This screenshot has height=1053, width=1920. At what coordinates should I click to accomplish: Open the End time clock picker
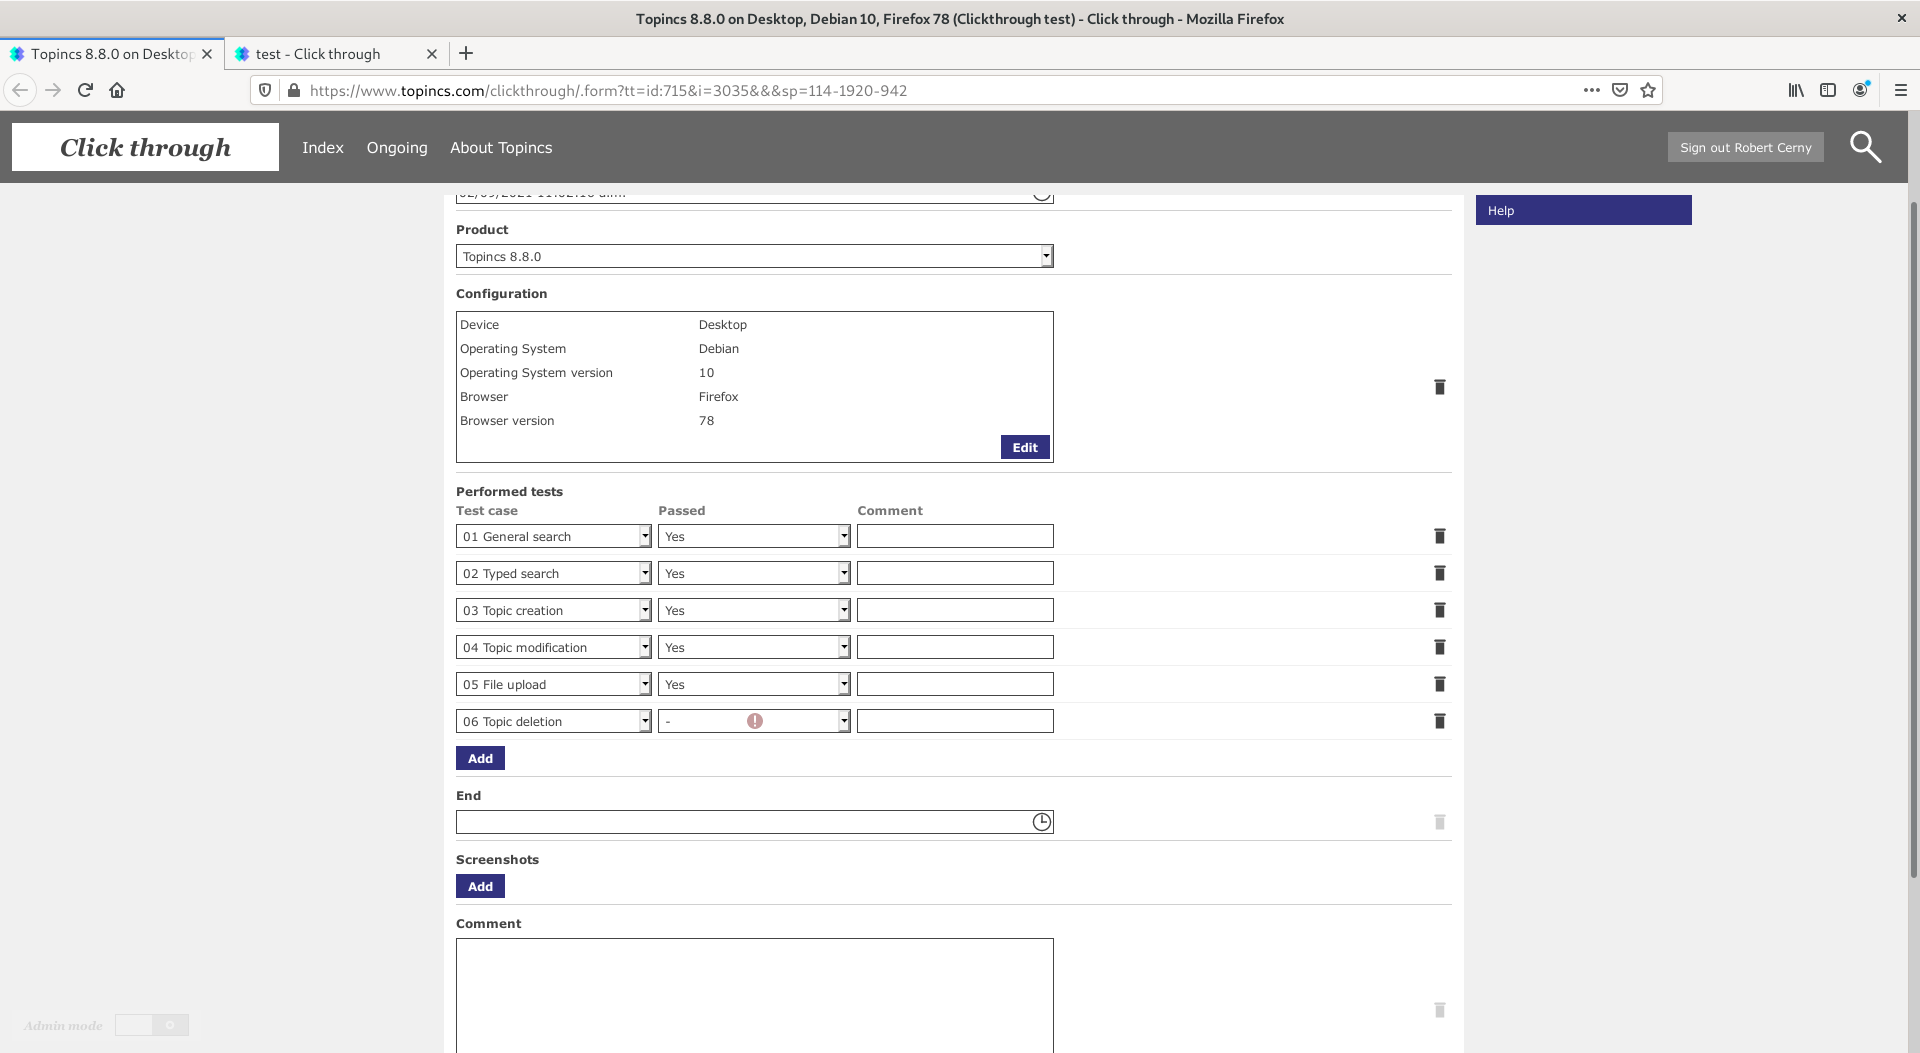(x=1041, y=822)
